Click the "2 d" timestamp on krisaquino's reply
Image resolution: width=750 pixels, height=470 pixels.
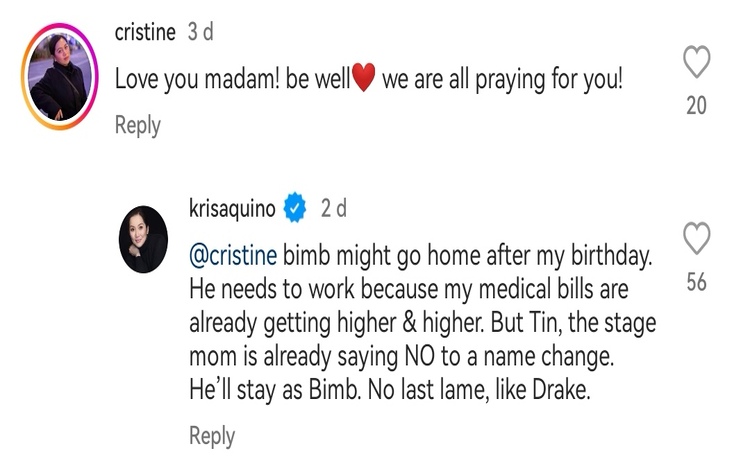(x=333, y=209)
